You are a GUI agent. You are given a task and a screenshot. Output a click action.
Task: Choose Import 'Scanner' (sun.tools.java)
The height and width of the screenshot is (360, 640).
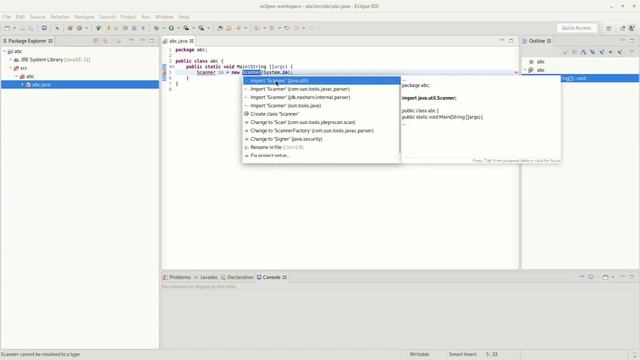pyautogui.click(x=321, y=106)
